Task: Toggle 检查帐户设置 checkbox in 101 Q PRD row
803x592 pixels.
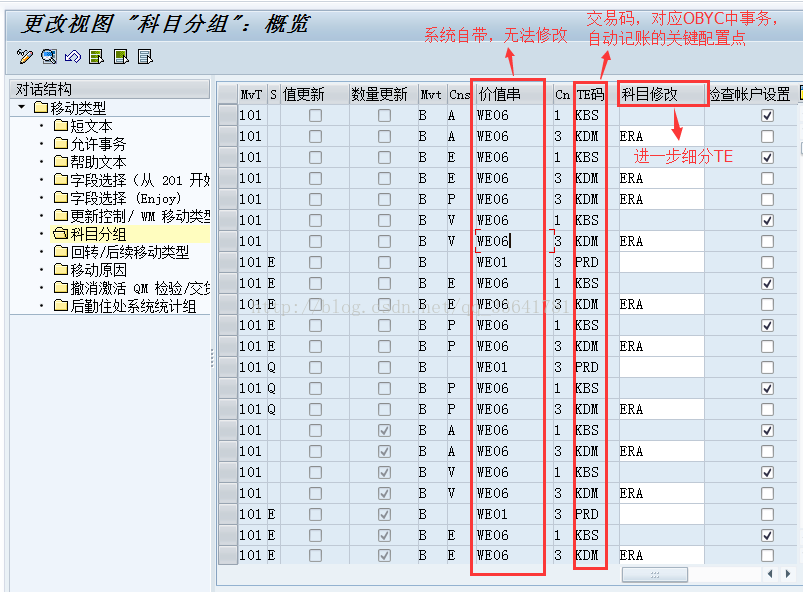Action: (x=767, y=368)
